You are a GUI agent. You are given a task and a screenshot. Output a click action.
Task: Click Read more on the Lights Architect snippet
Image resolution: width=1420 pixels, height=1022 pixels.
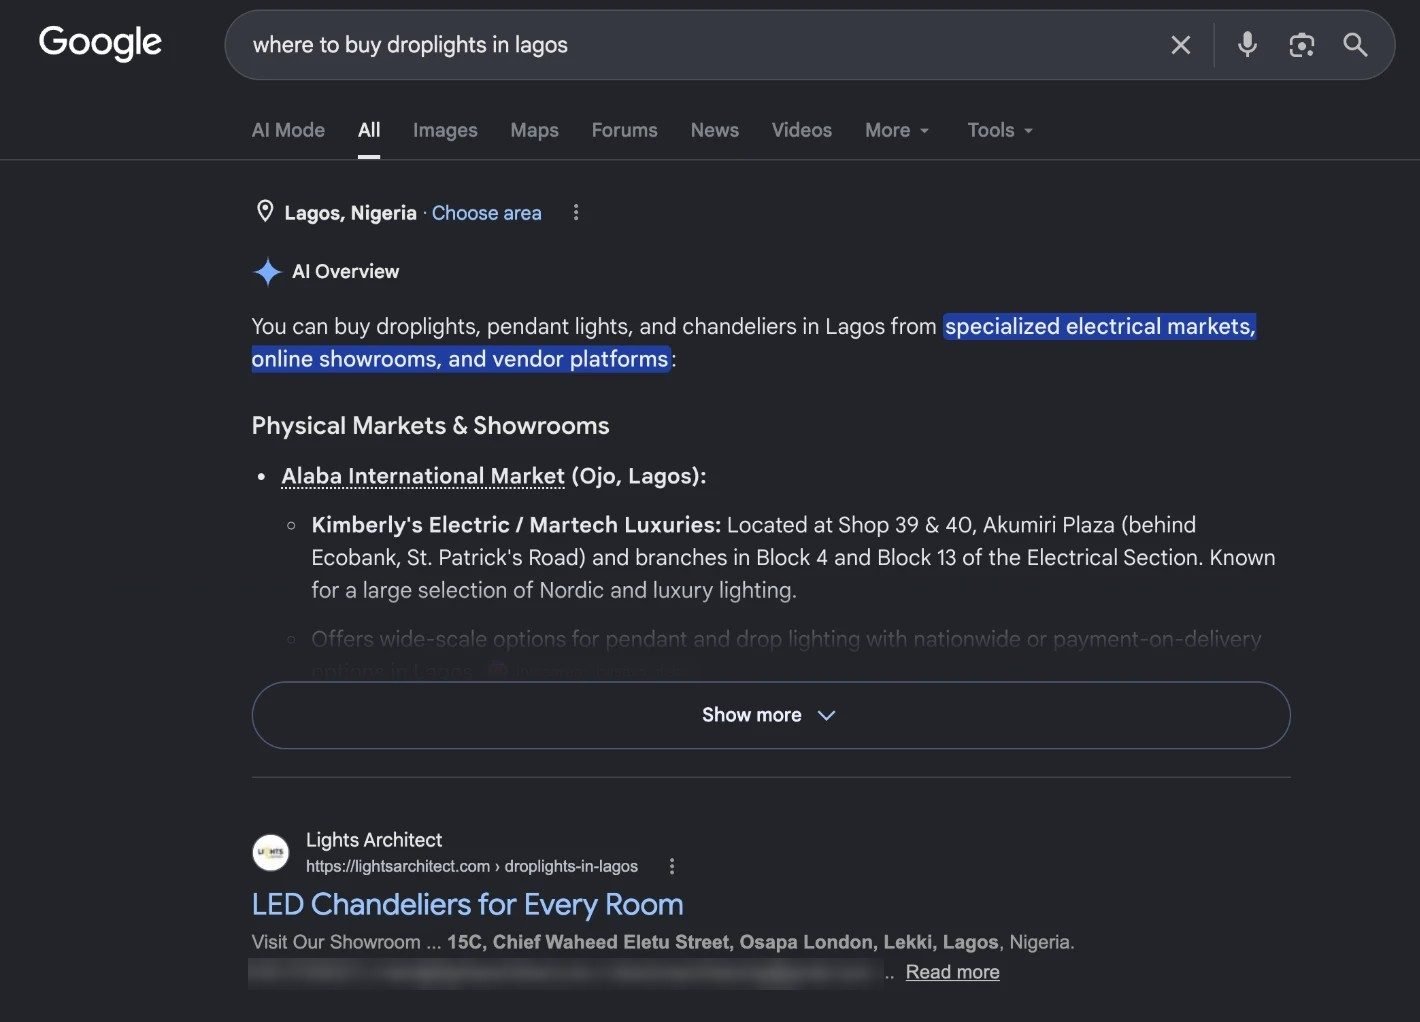(952, 972)
